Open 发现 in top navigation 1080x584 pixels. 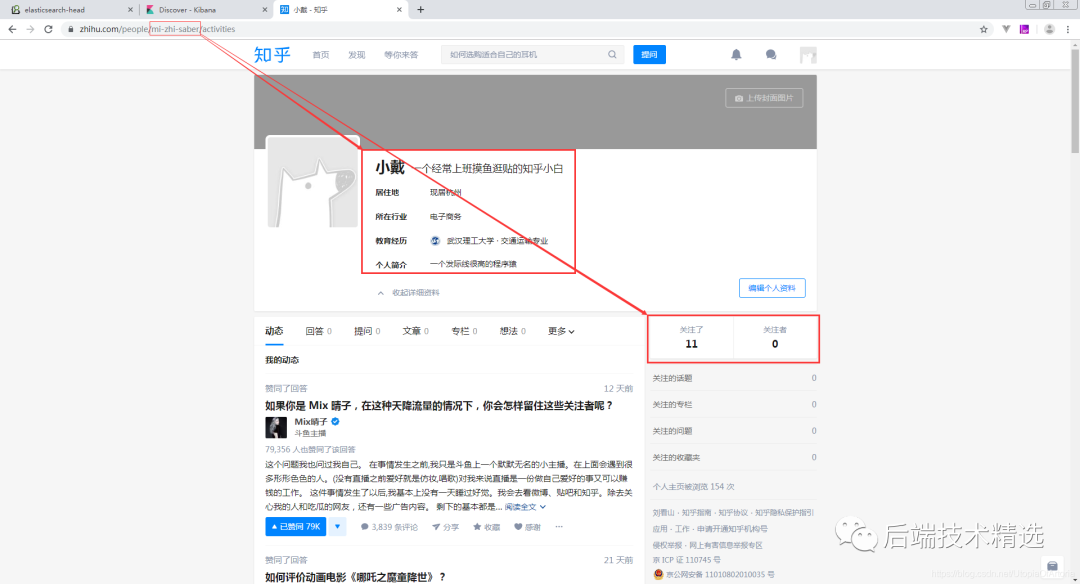tap(356, 54)
